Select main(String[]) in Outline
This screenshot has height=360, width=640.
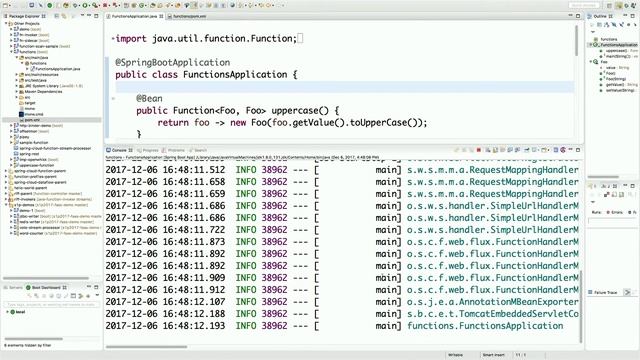coord(619,56)
